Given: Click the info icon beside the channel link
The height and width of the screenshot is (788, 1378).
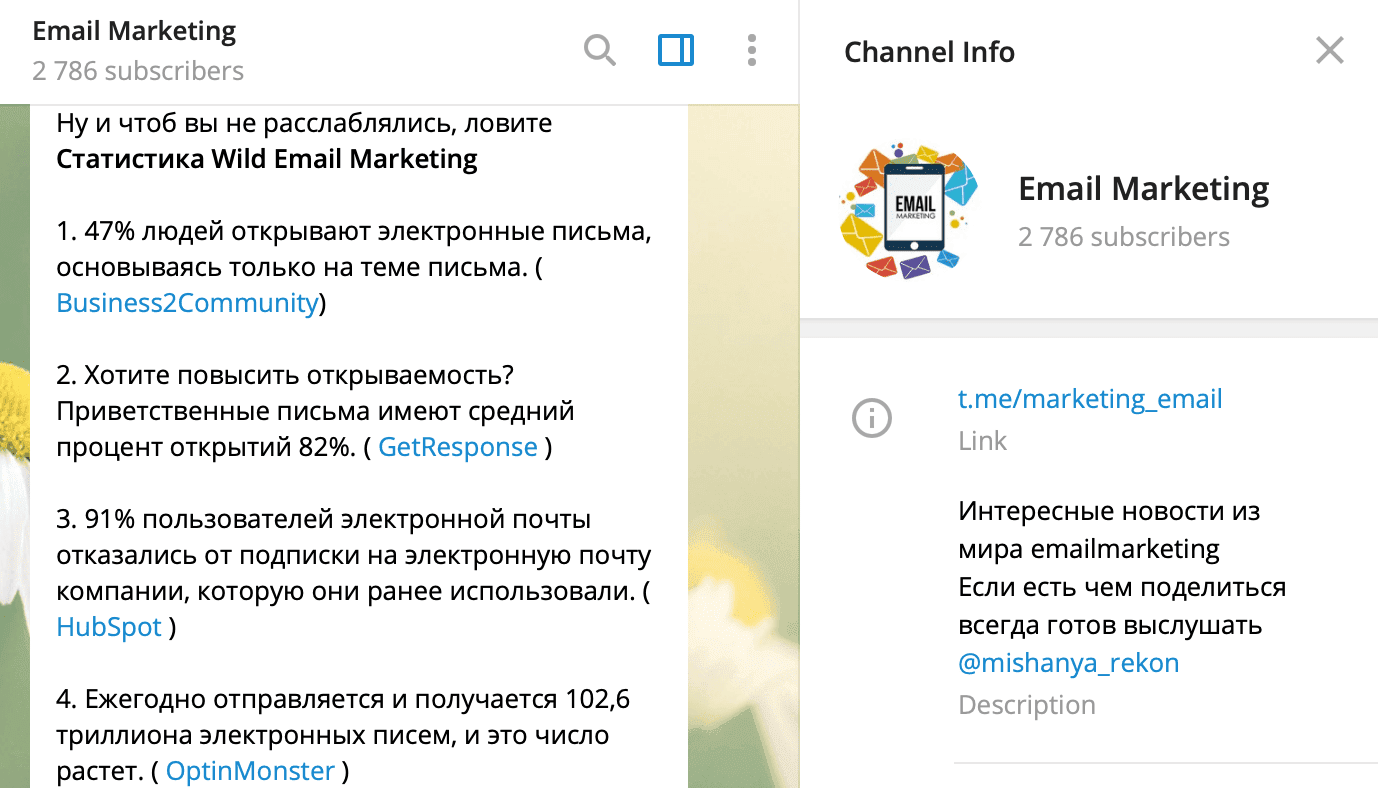Looking at the screenshot, I should [871, 419].
